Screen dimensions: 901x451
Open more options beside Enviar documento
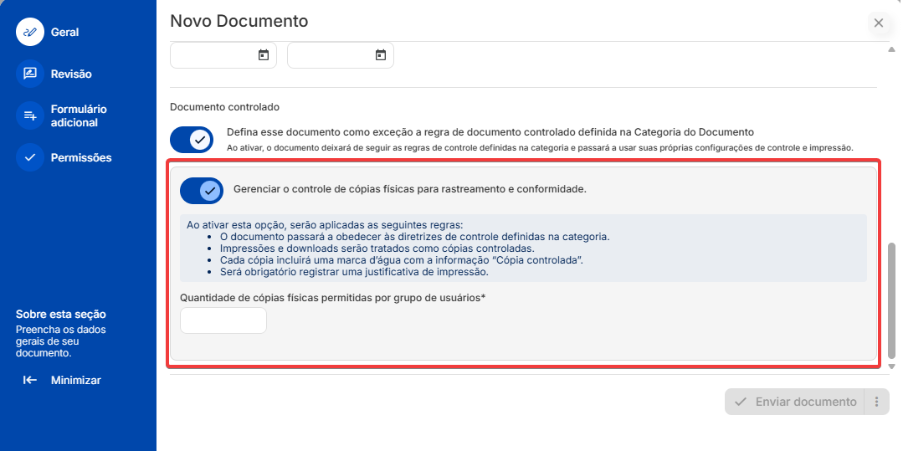coord(875,402)
